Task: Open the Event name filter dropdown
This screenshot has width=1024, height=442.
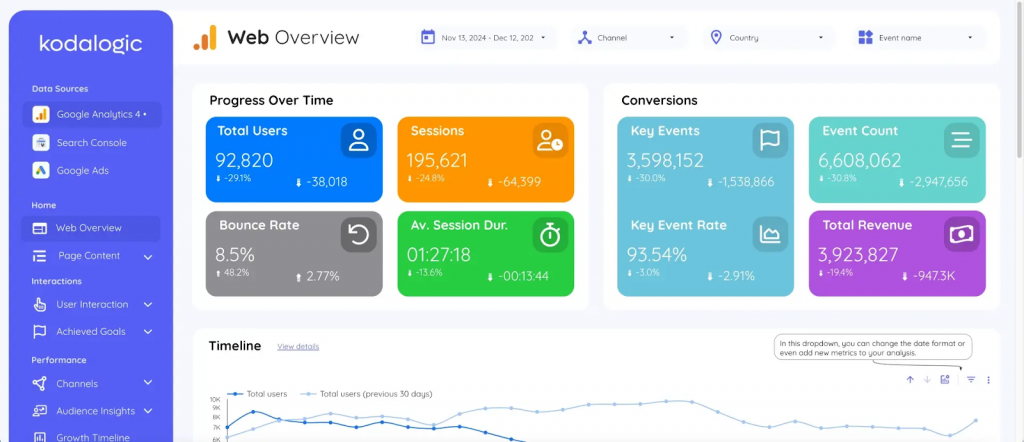Action: 916,38
